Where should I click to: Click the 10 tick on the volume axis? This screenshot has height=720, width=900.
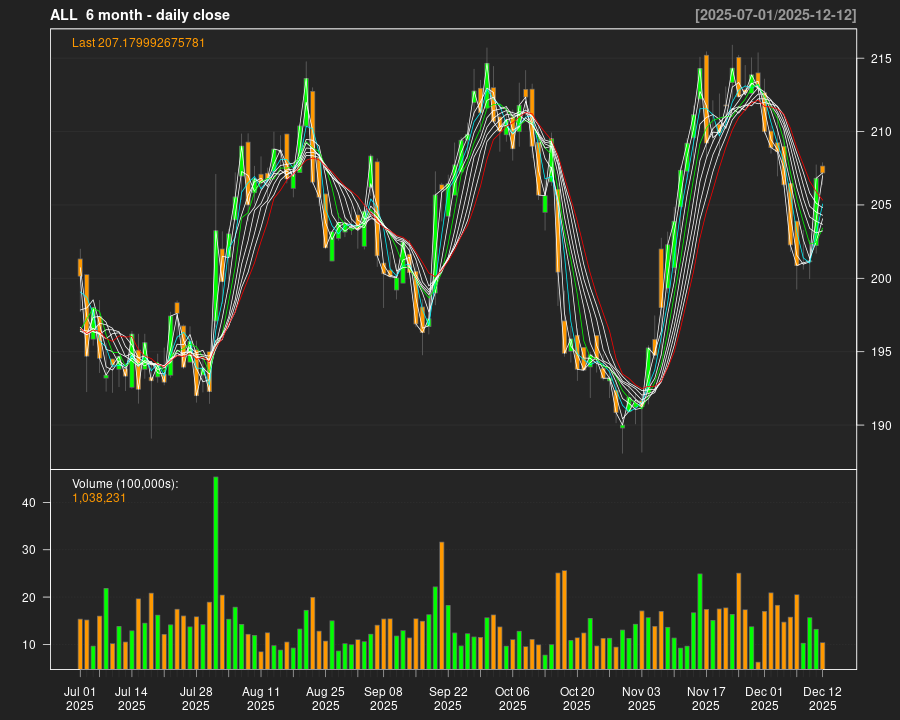pos(29,645)
